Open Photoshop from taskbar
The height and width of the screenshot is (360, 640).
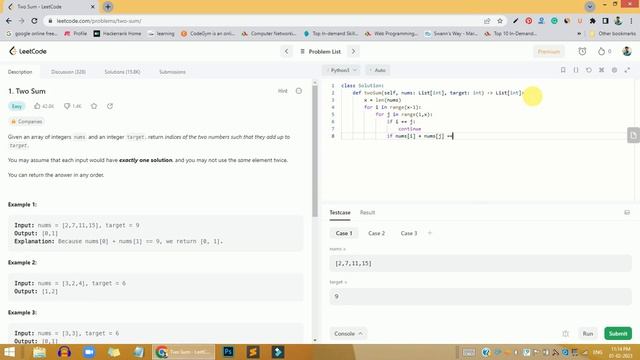(x=228, y=352)
